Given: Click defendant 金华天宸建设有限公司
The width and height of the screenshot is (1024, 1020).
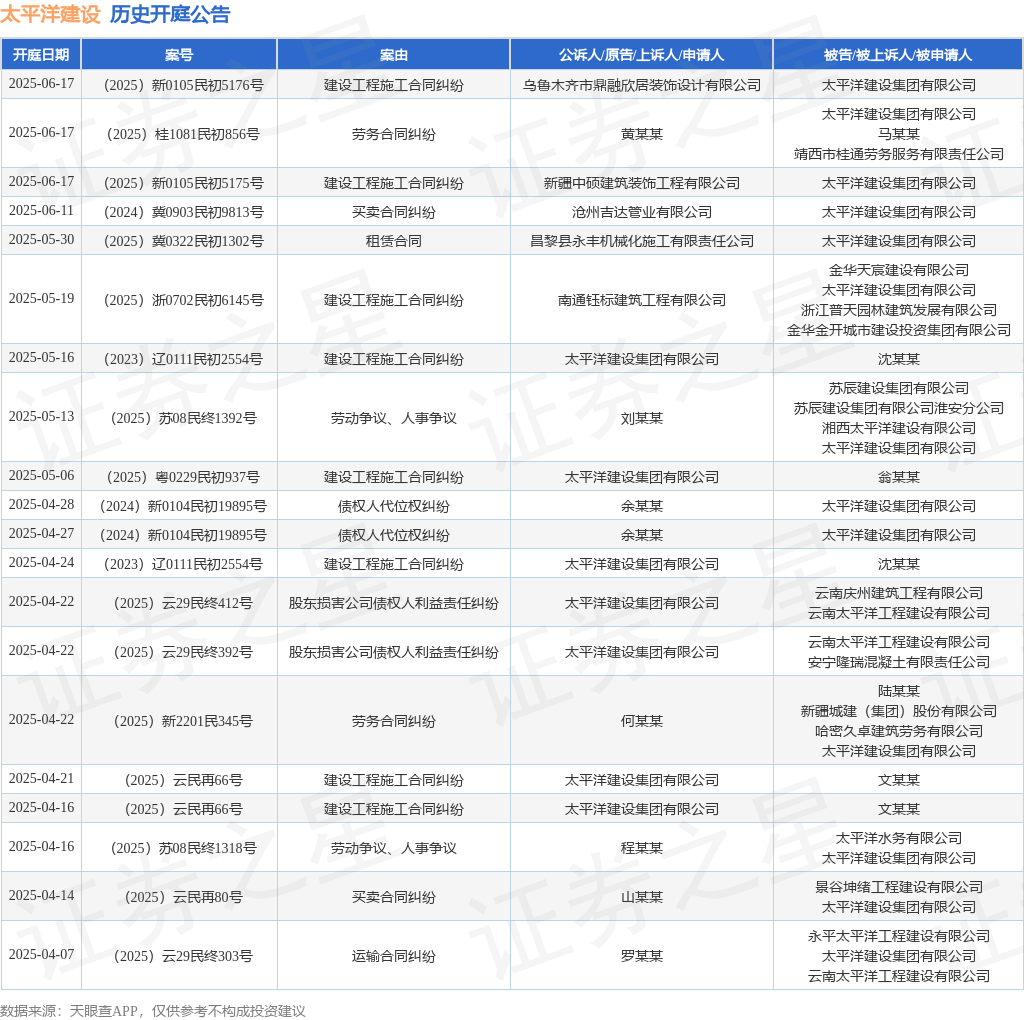Looking at the screenshot, I should [x=899, y=270].
